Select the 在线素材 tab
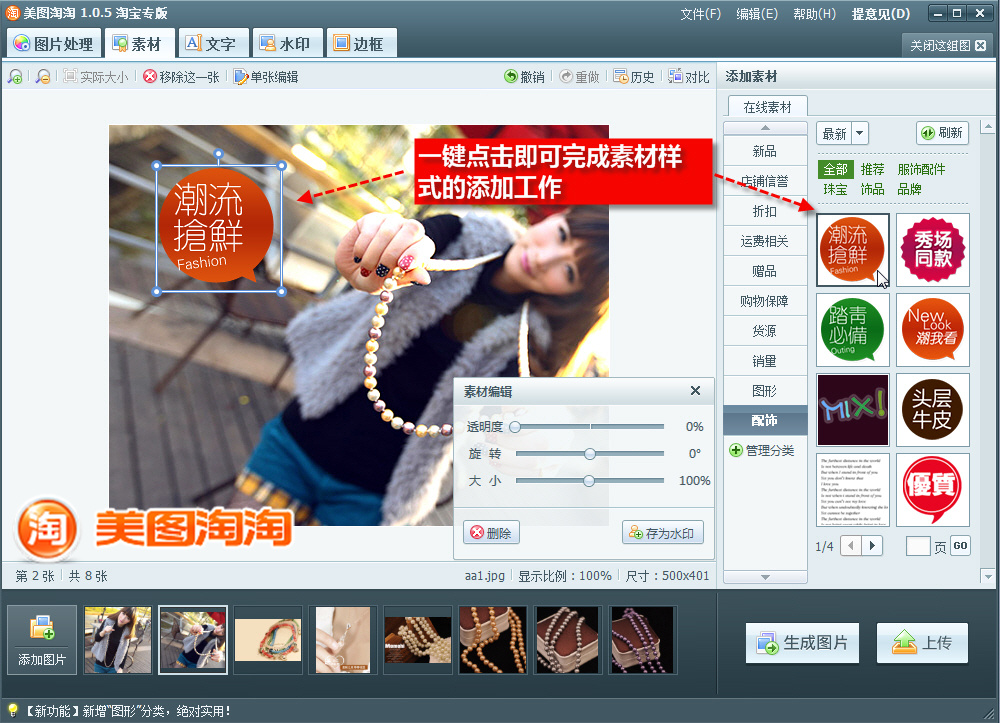This screenshot has height=723, width=1000. pos(767,107)
